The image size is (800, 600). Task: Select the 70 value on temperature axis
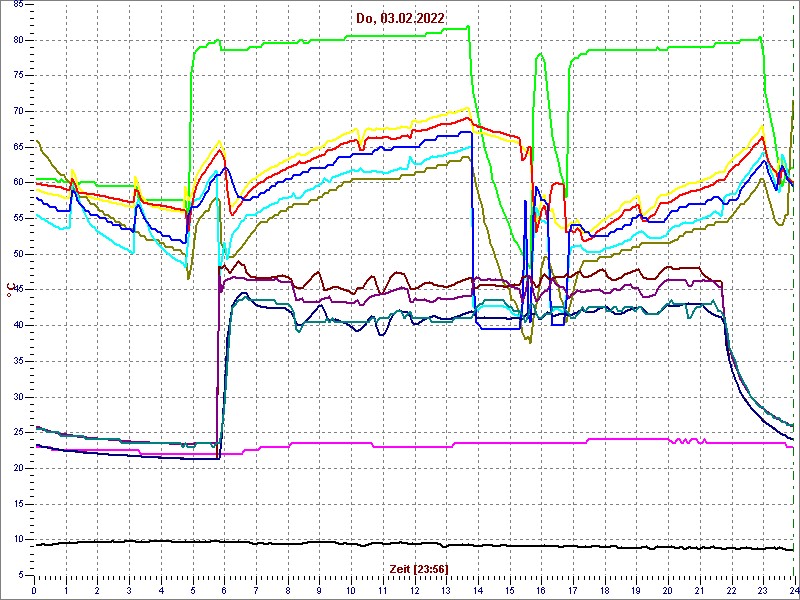click(x=17, y=112)
